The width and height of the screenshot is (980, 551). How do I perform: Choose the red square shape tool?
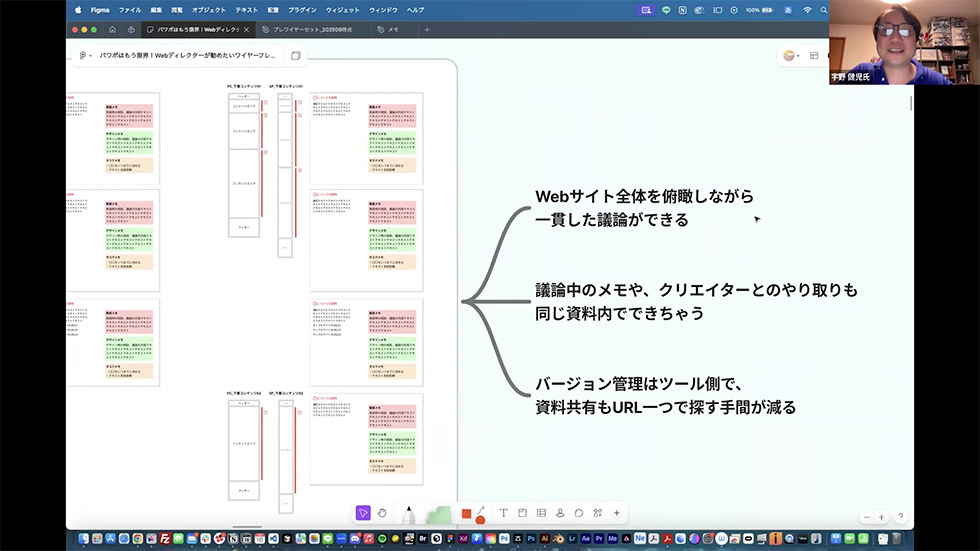tap(466, 514)
